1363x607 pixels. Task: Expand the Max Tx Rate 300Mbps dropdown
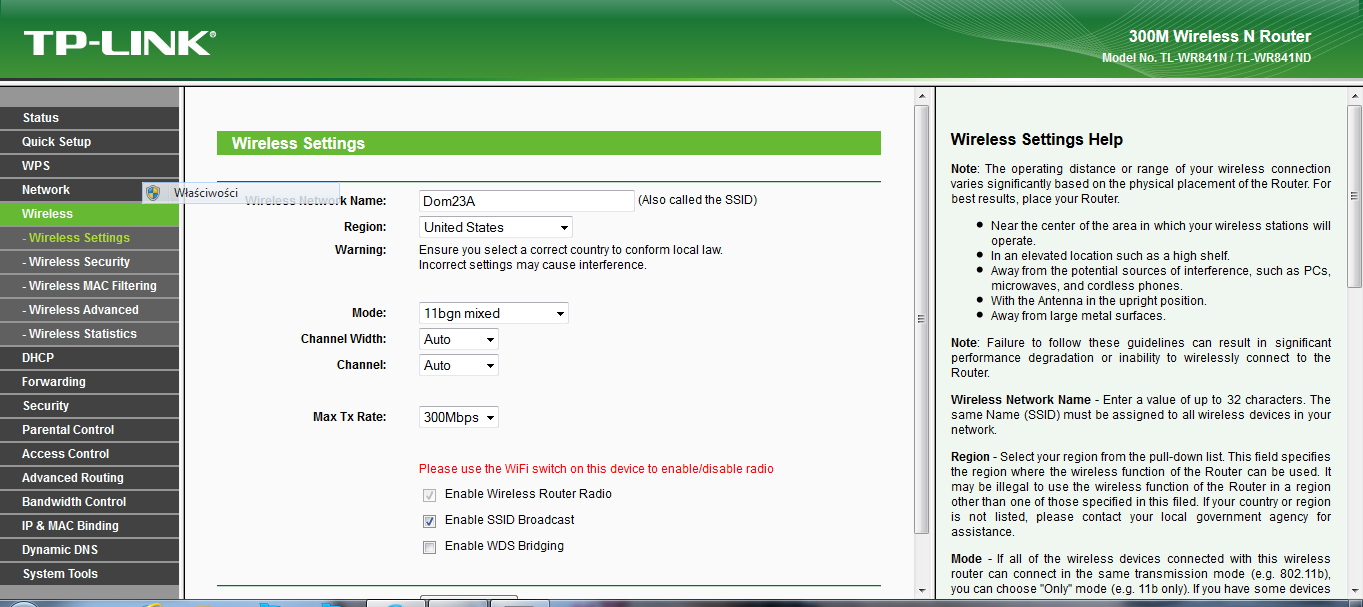pos(458,417)
